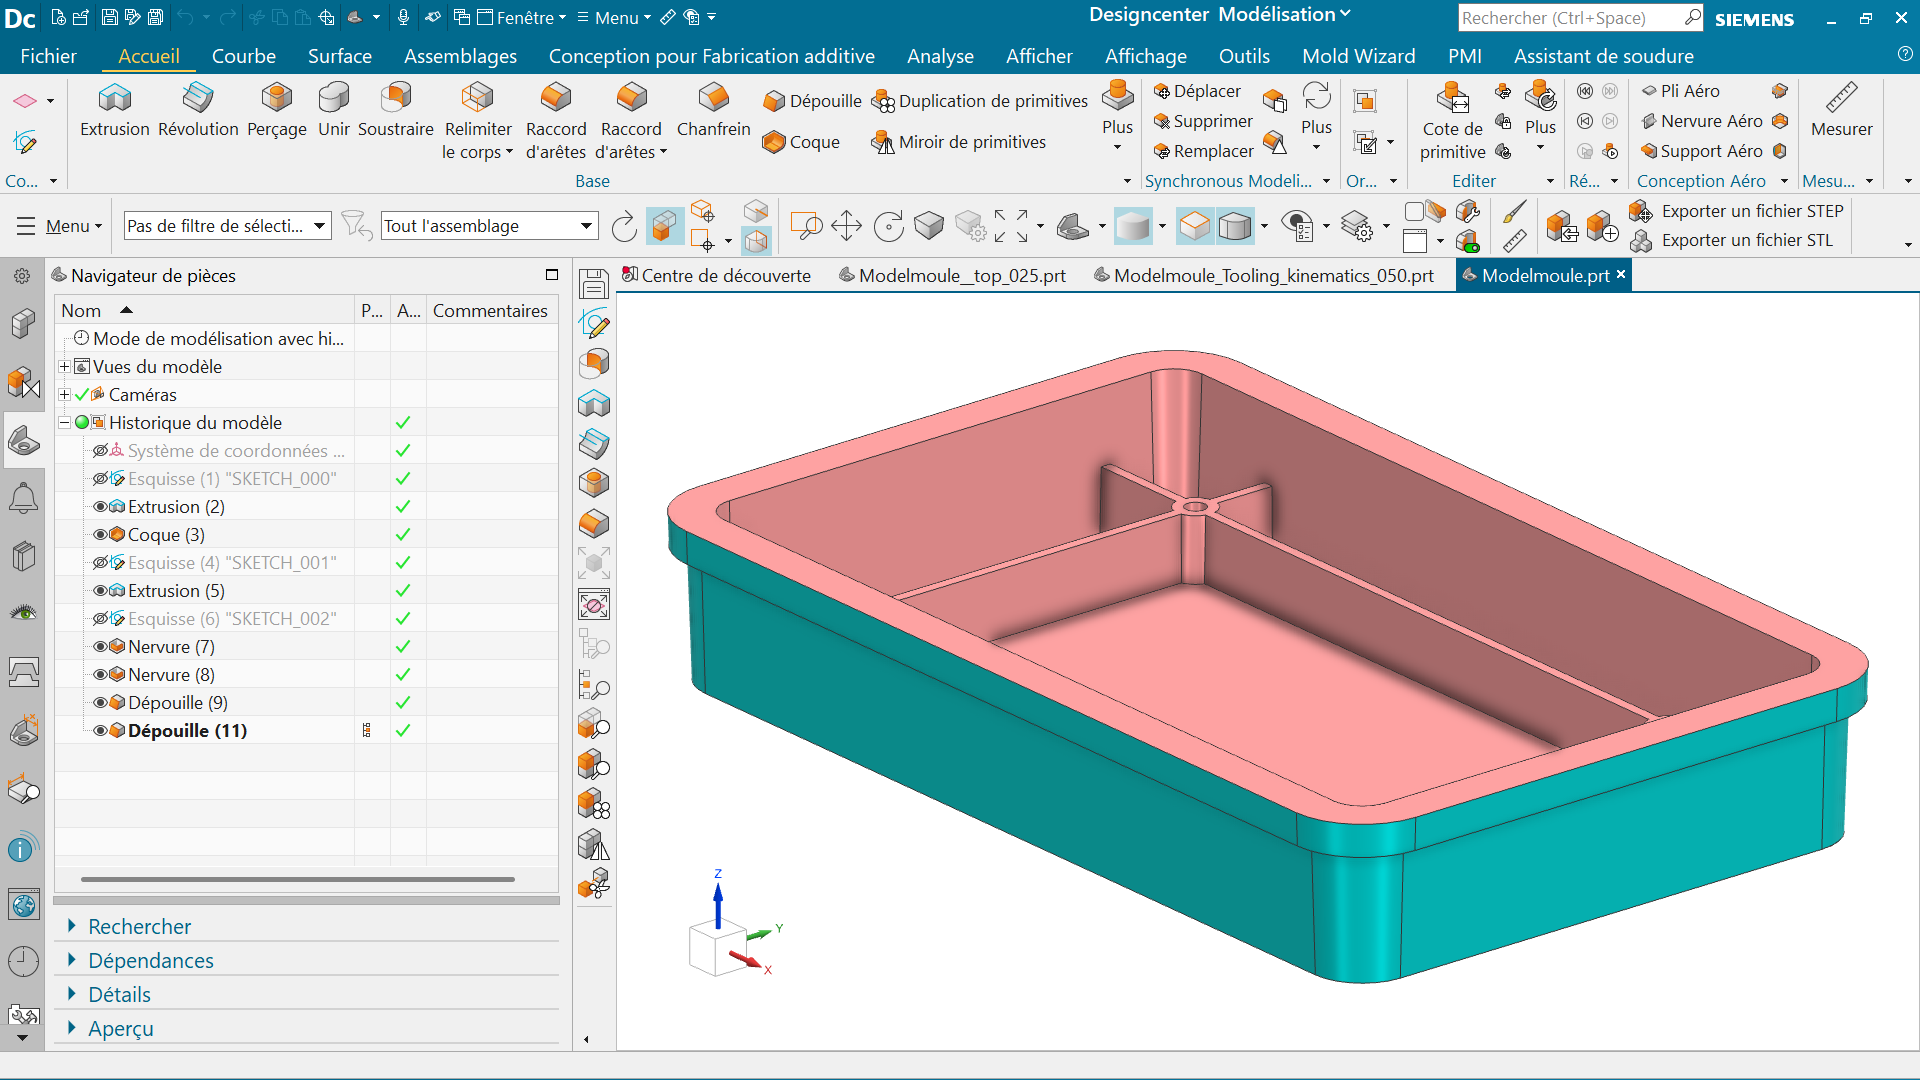Expand the Dépendances section

pos(150,961)
